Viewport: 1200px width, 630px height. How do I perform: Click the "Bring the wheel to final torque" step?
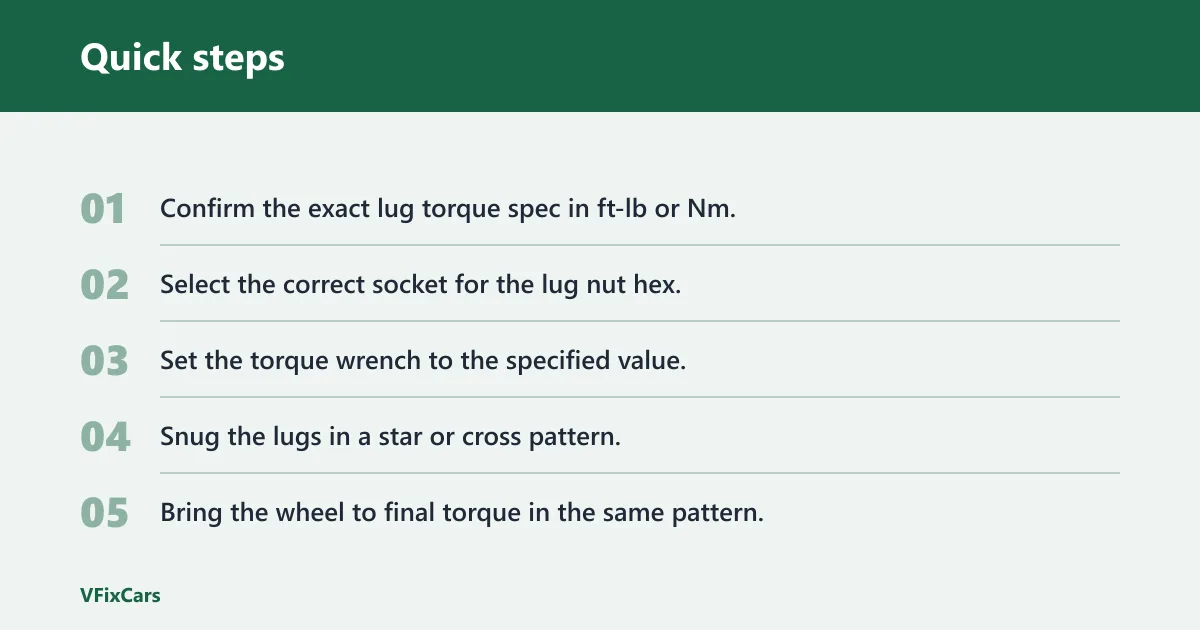click(x=462, y=513)
